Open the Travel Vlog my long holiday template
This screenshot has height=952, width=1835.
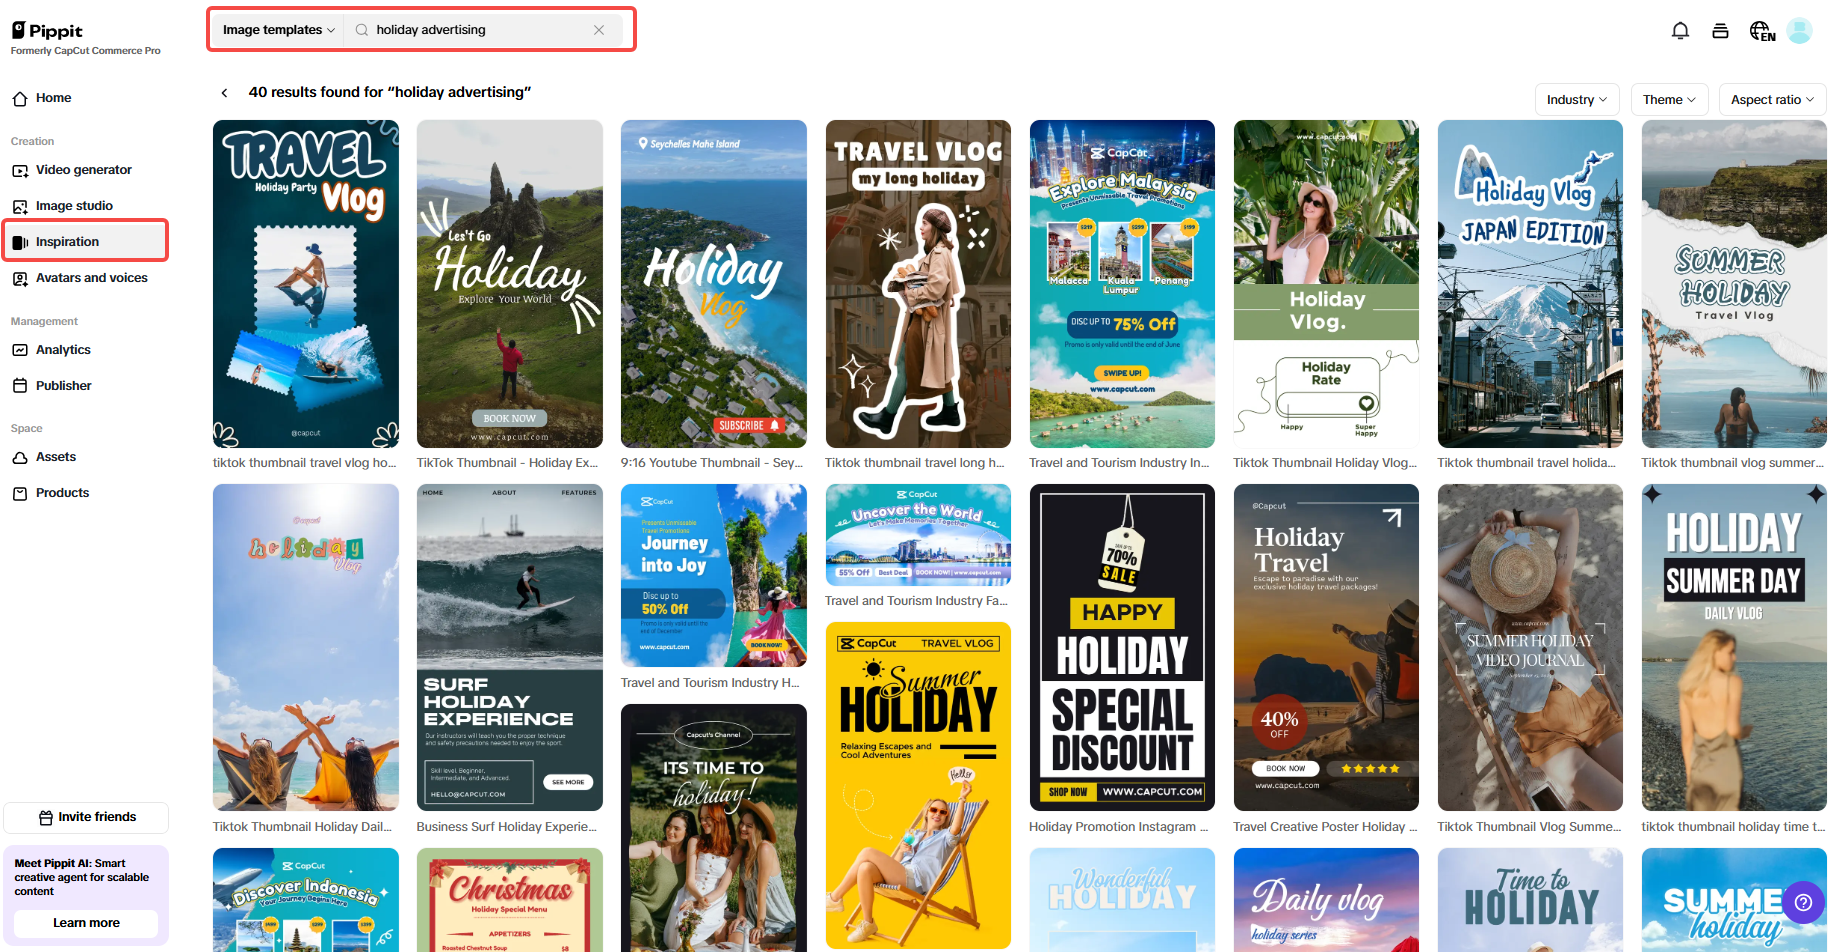click(x=918, y=284)
